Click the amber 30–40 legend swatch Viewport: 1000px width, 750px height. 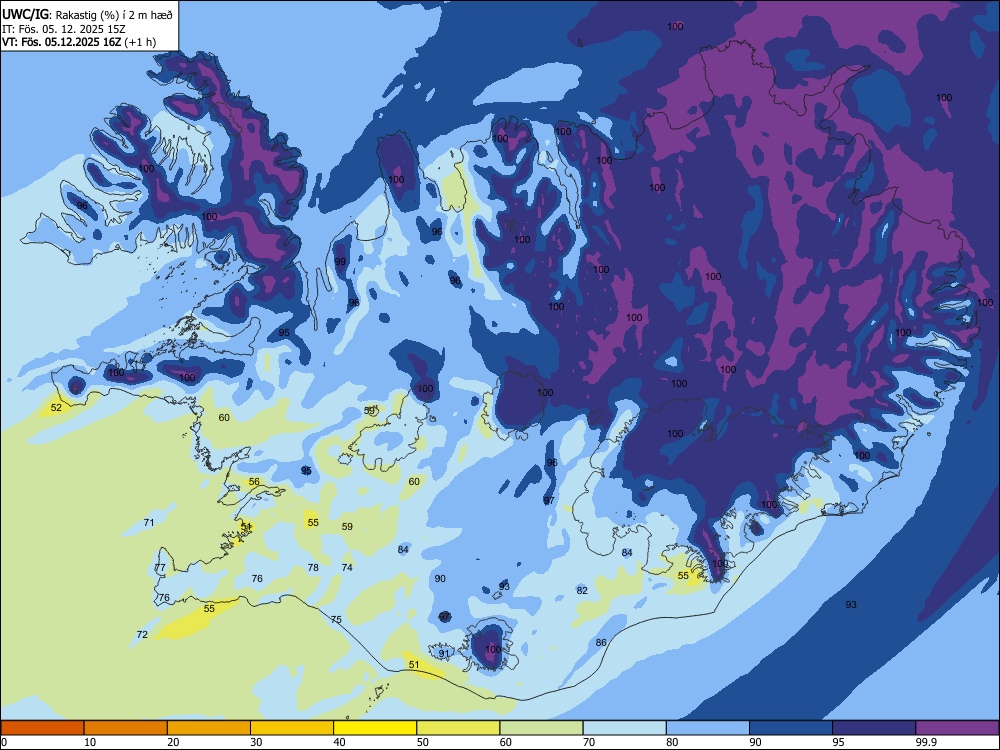tap(292, 728)
